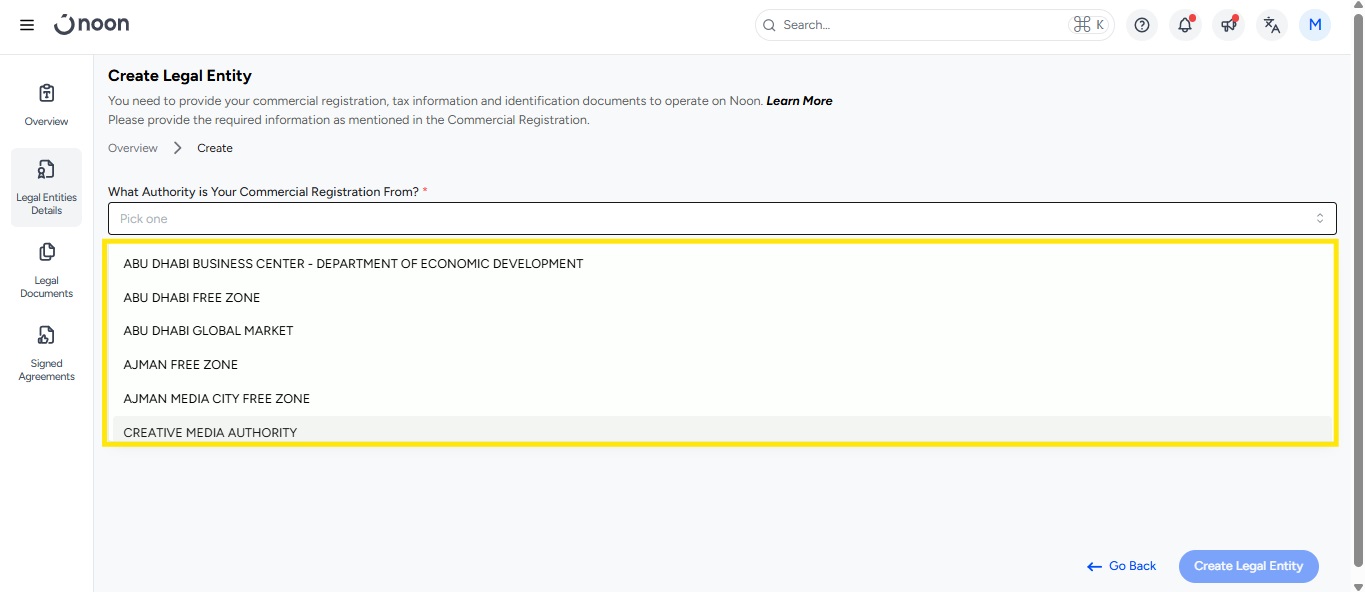Viewport: 1365px width, 592px height.
Task: Select Abu Dhabi Business Center option
Action: [x=353, y=264]
